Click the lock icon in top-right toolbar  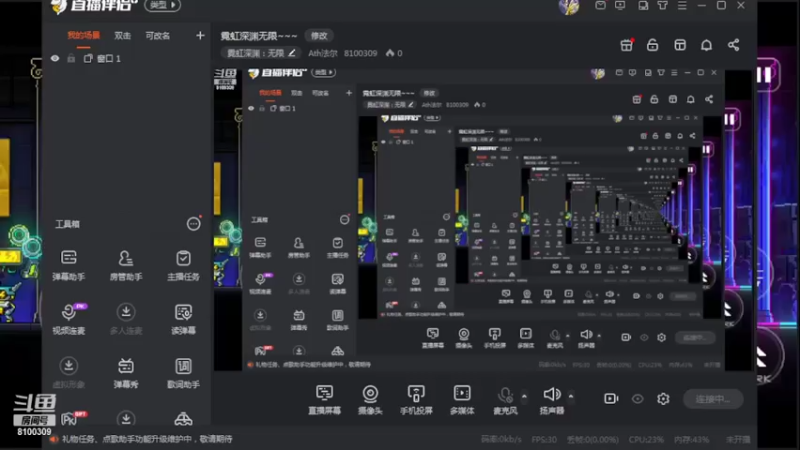click(x=653, y=45)
